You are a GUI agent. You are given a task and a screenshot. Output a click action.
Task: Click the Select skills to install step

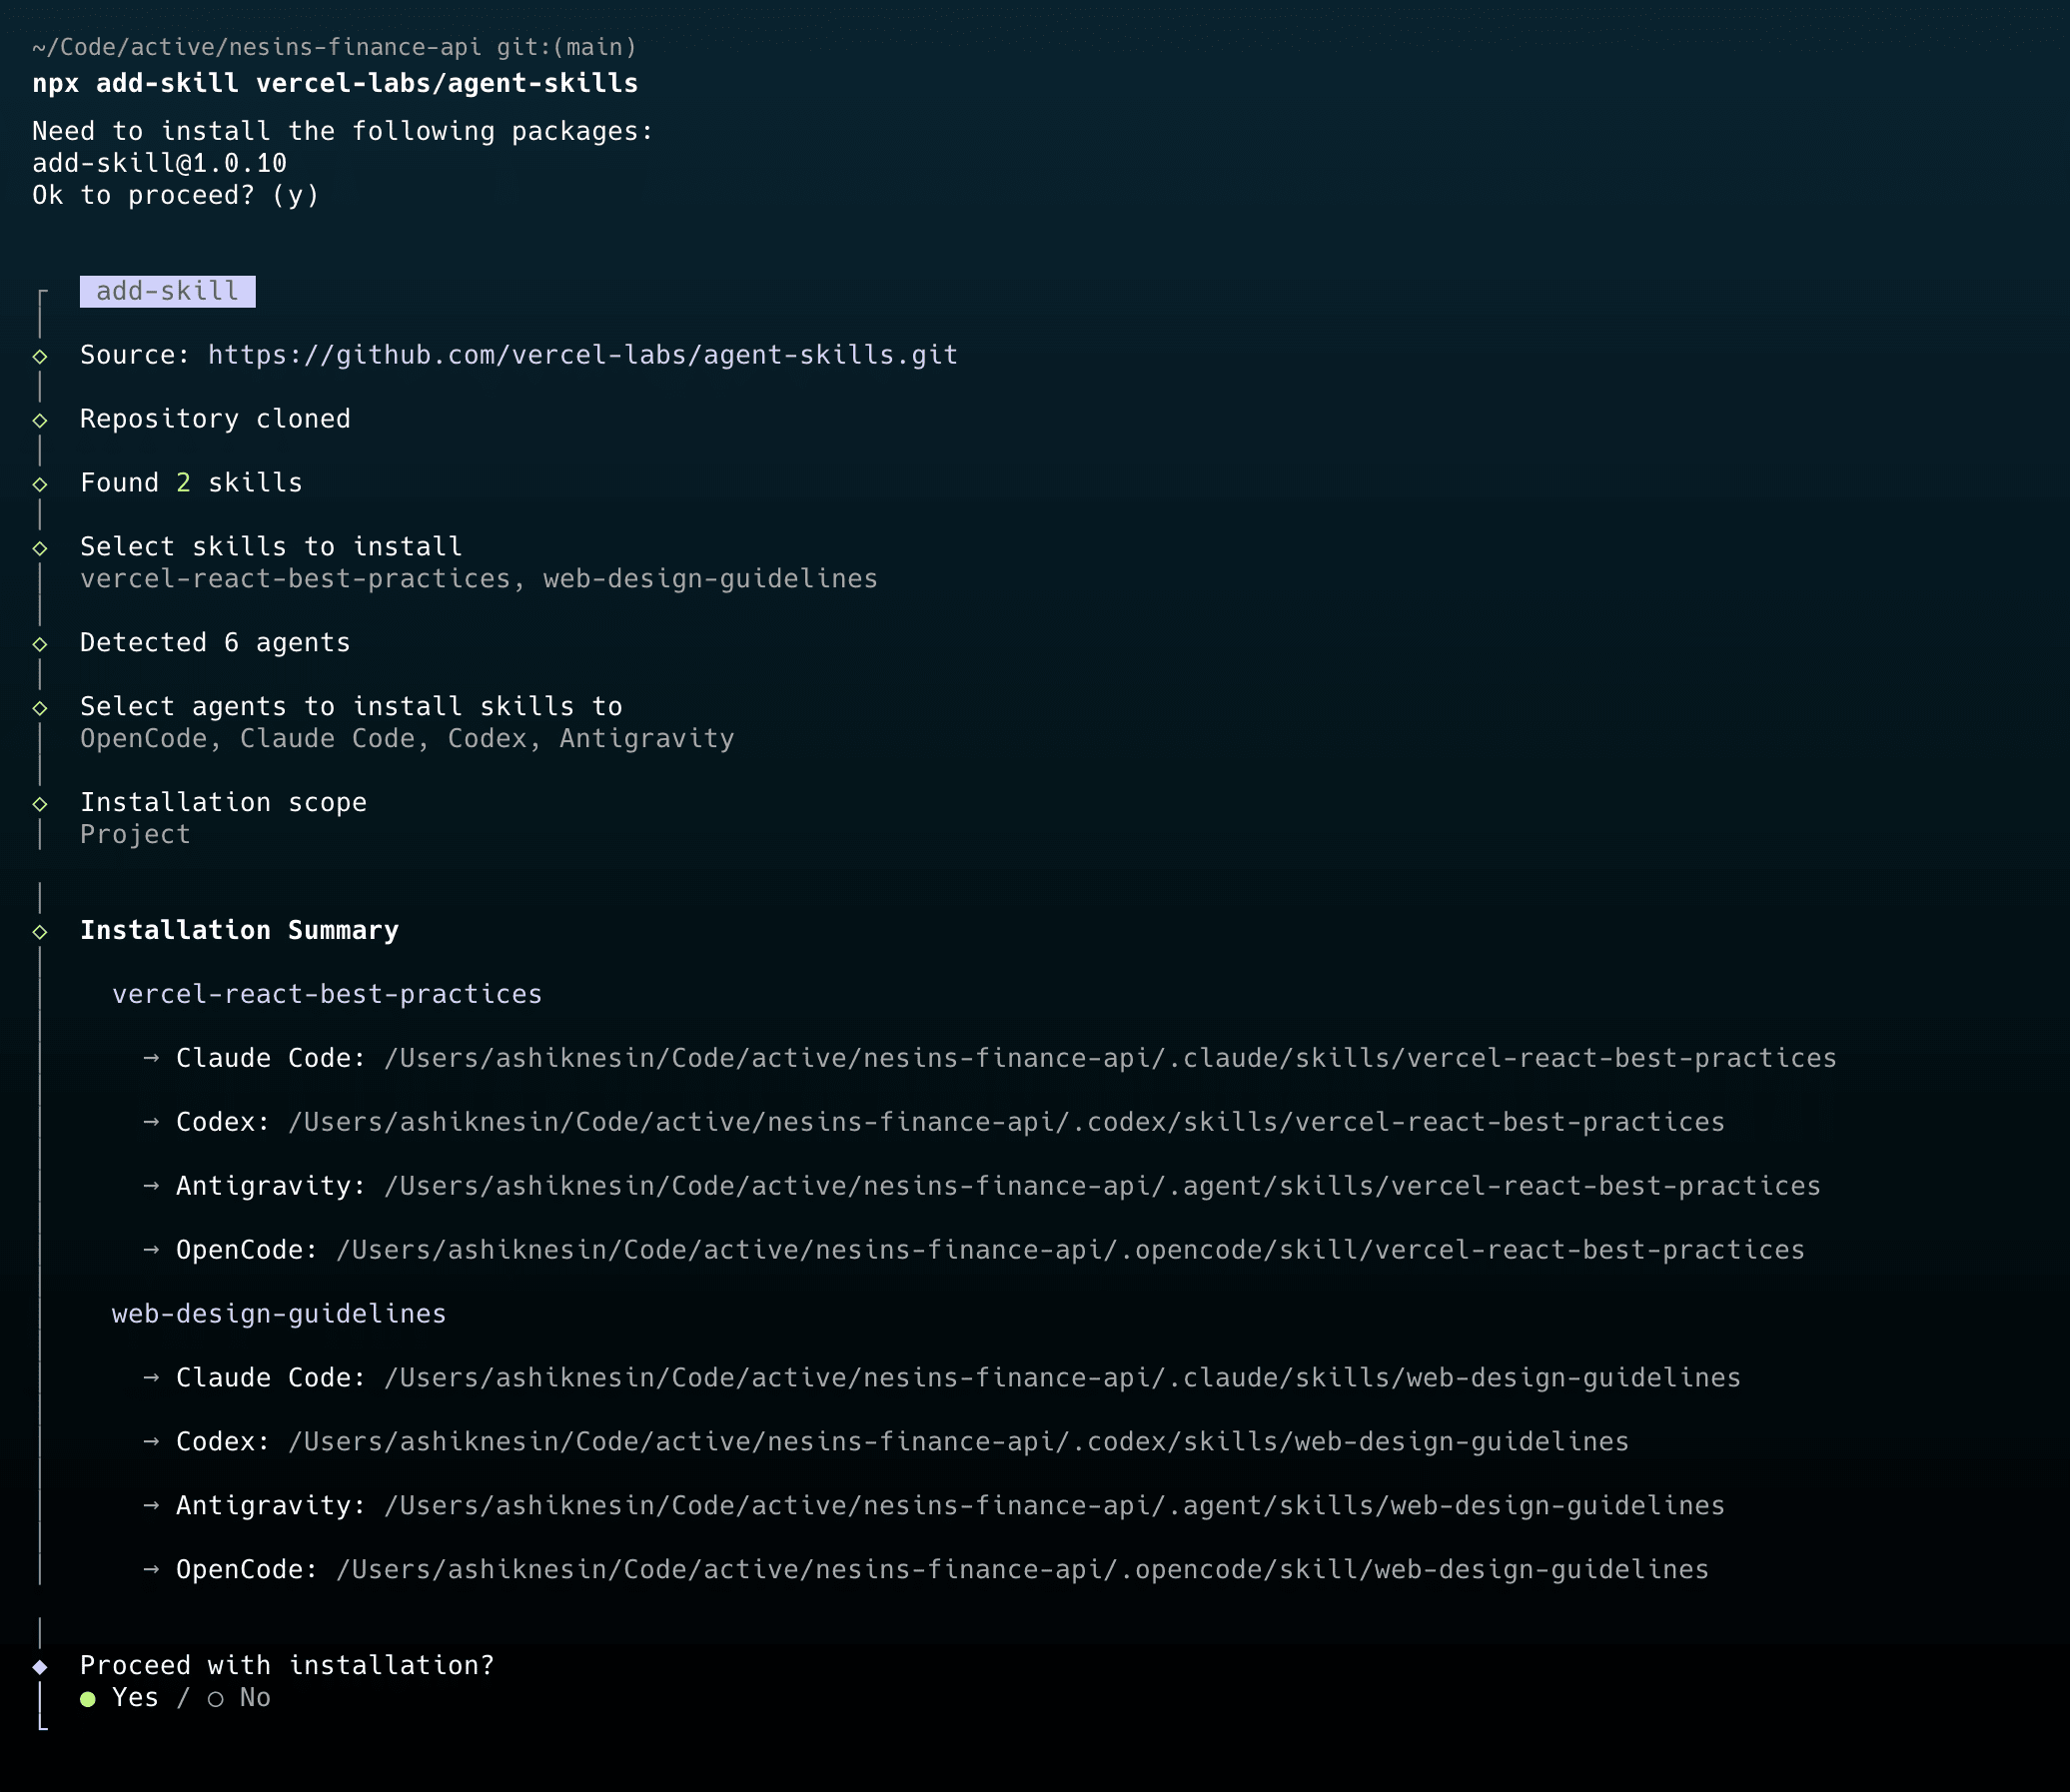coord(270,547)
